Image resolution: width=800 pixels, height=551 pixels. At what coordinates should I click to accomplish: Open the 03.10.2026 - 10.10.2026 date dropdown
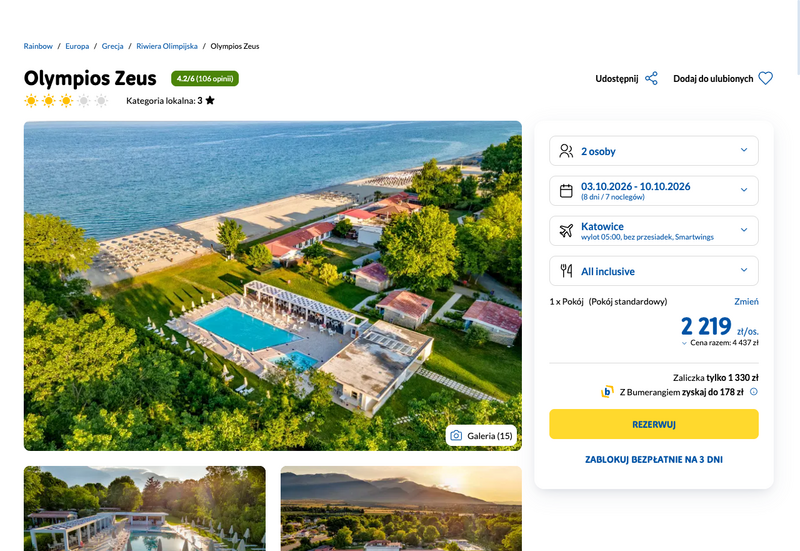654,190
